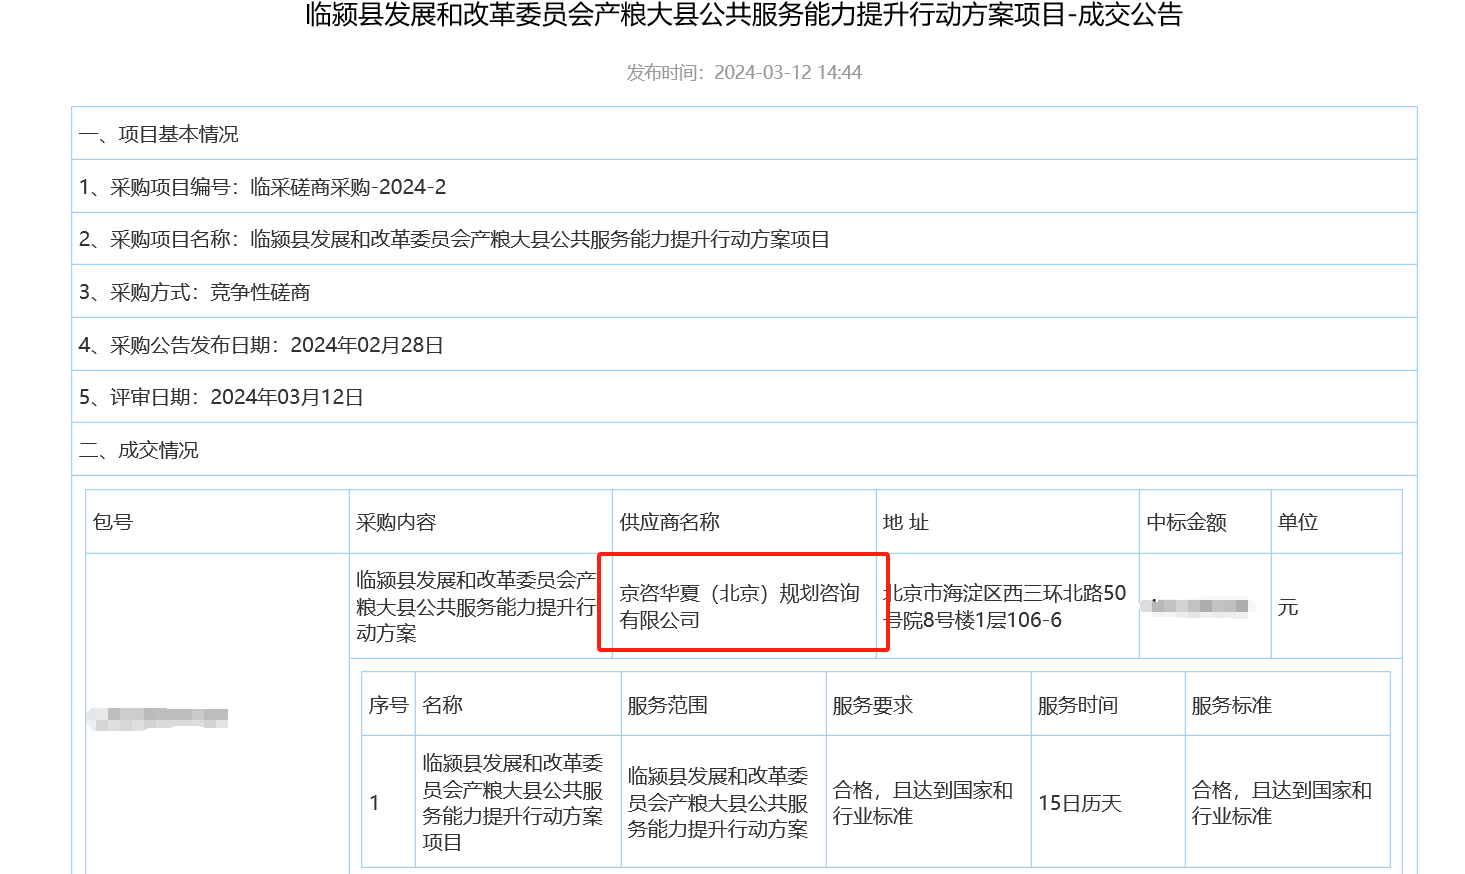Click the 采购项目名称 row
This screenshot has height=874, width=1465.
744,239
